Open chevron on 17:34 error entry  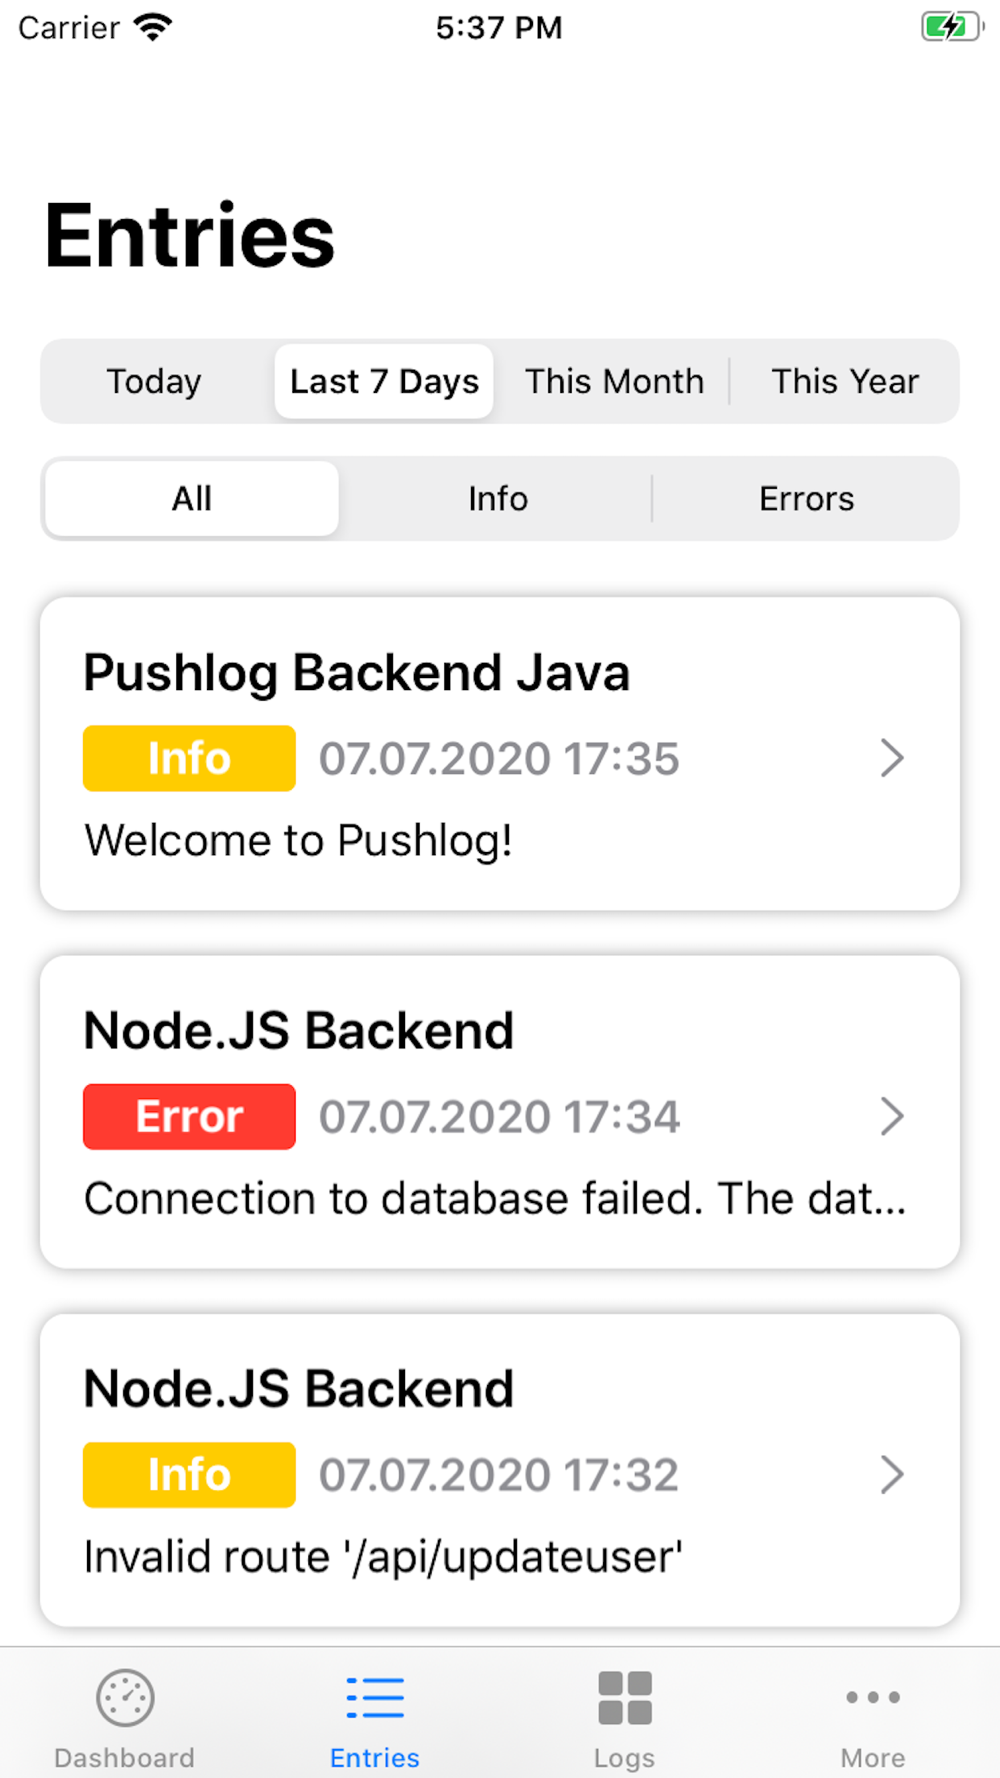point(892,1116)
